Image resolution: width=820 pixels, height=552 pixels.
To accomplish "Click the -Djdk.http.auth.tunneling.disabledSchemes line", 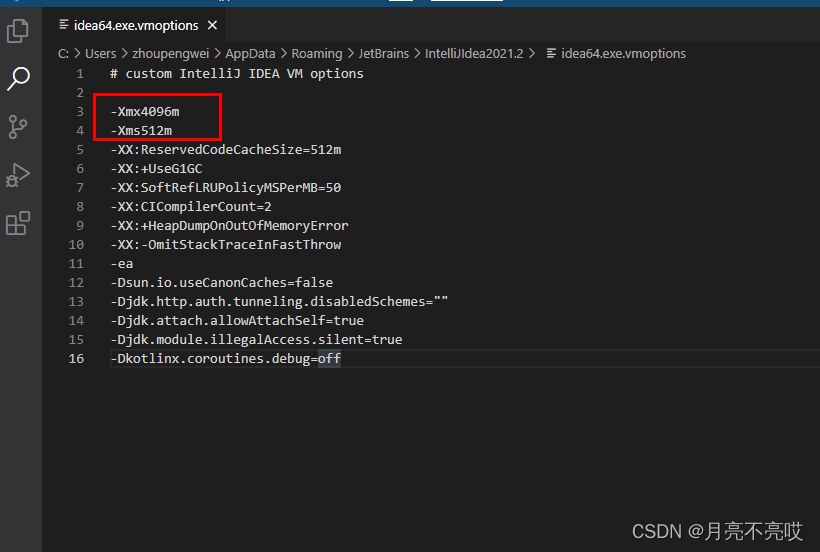I will click(279, 302).
